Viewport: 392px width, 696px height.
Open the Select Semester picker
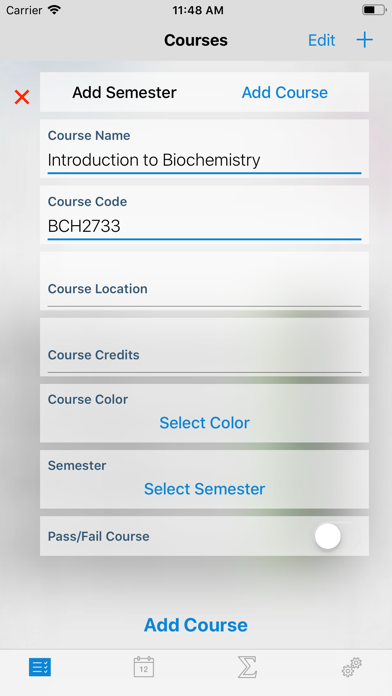pos(204,489)
